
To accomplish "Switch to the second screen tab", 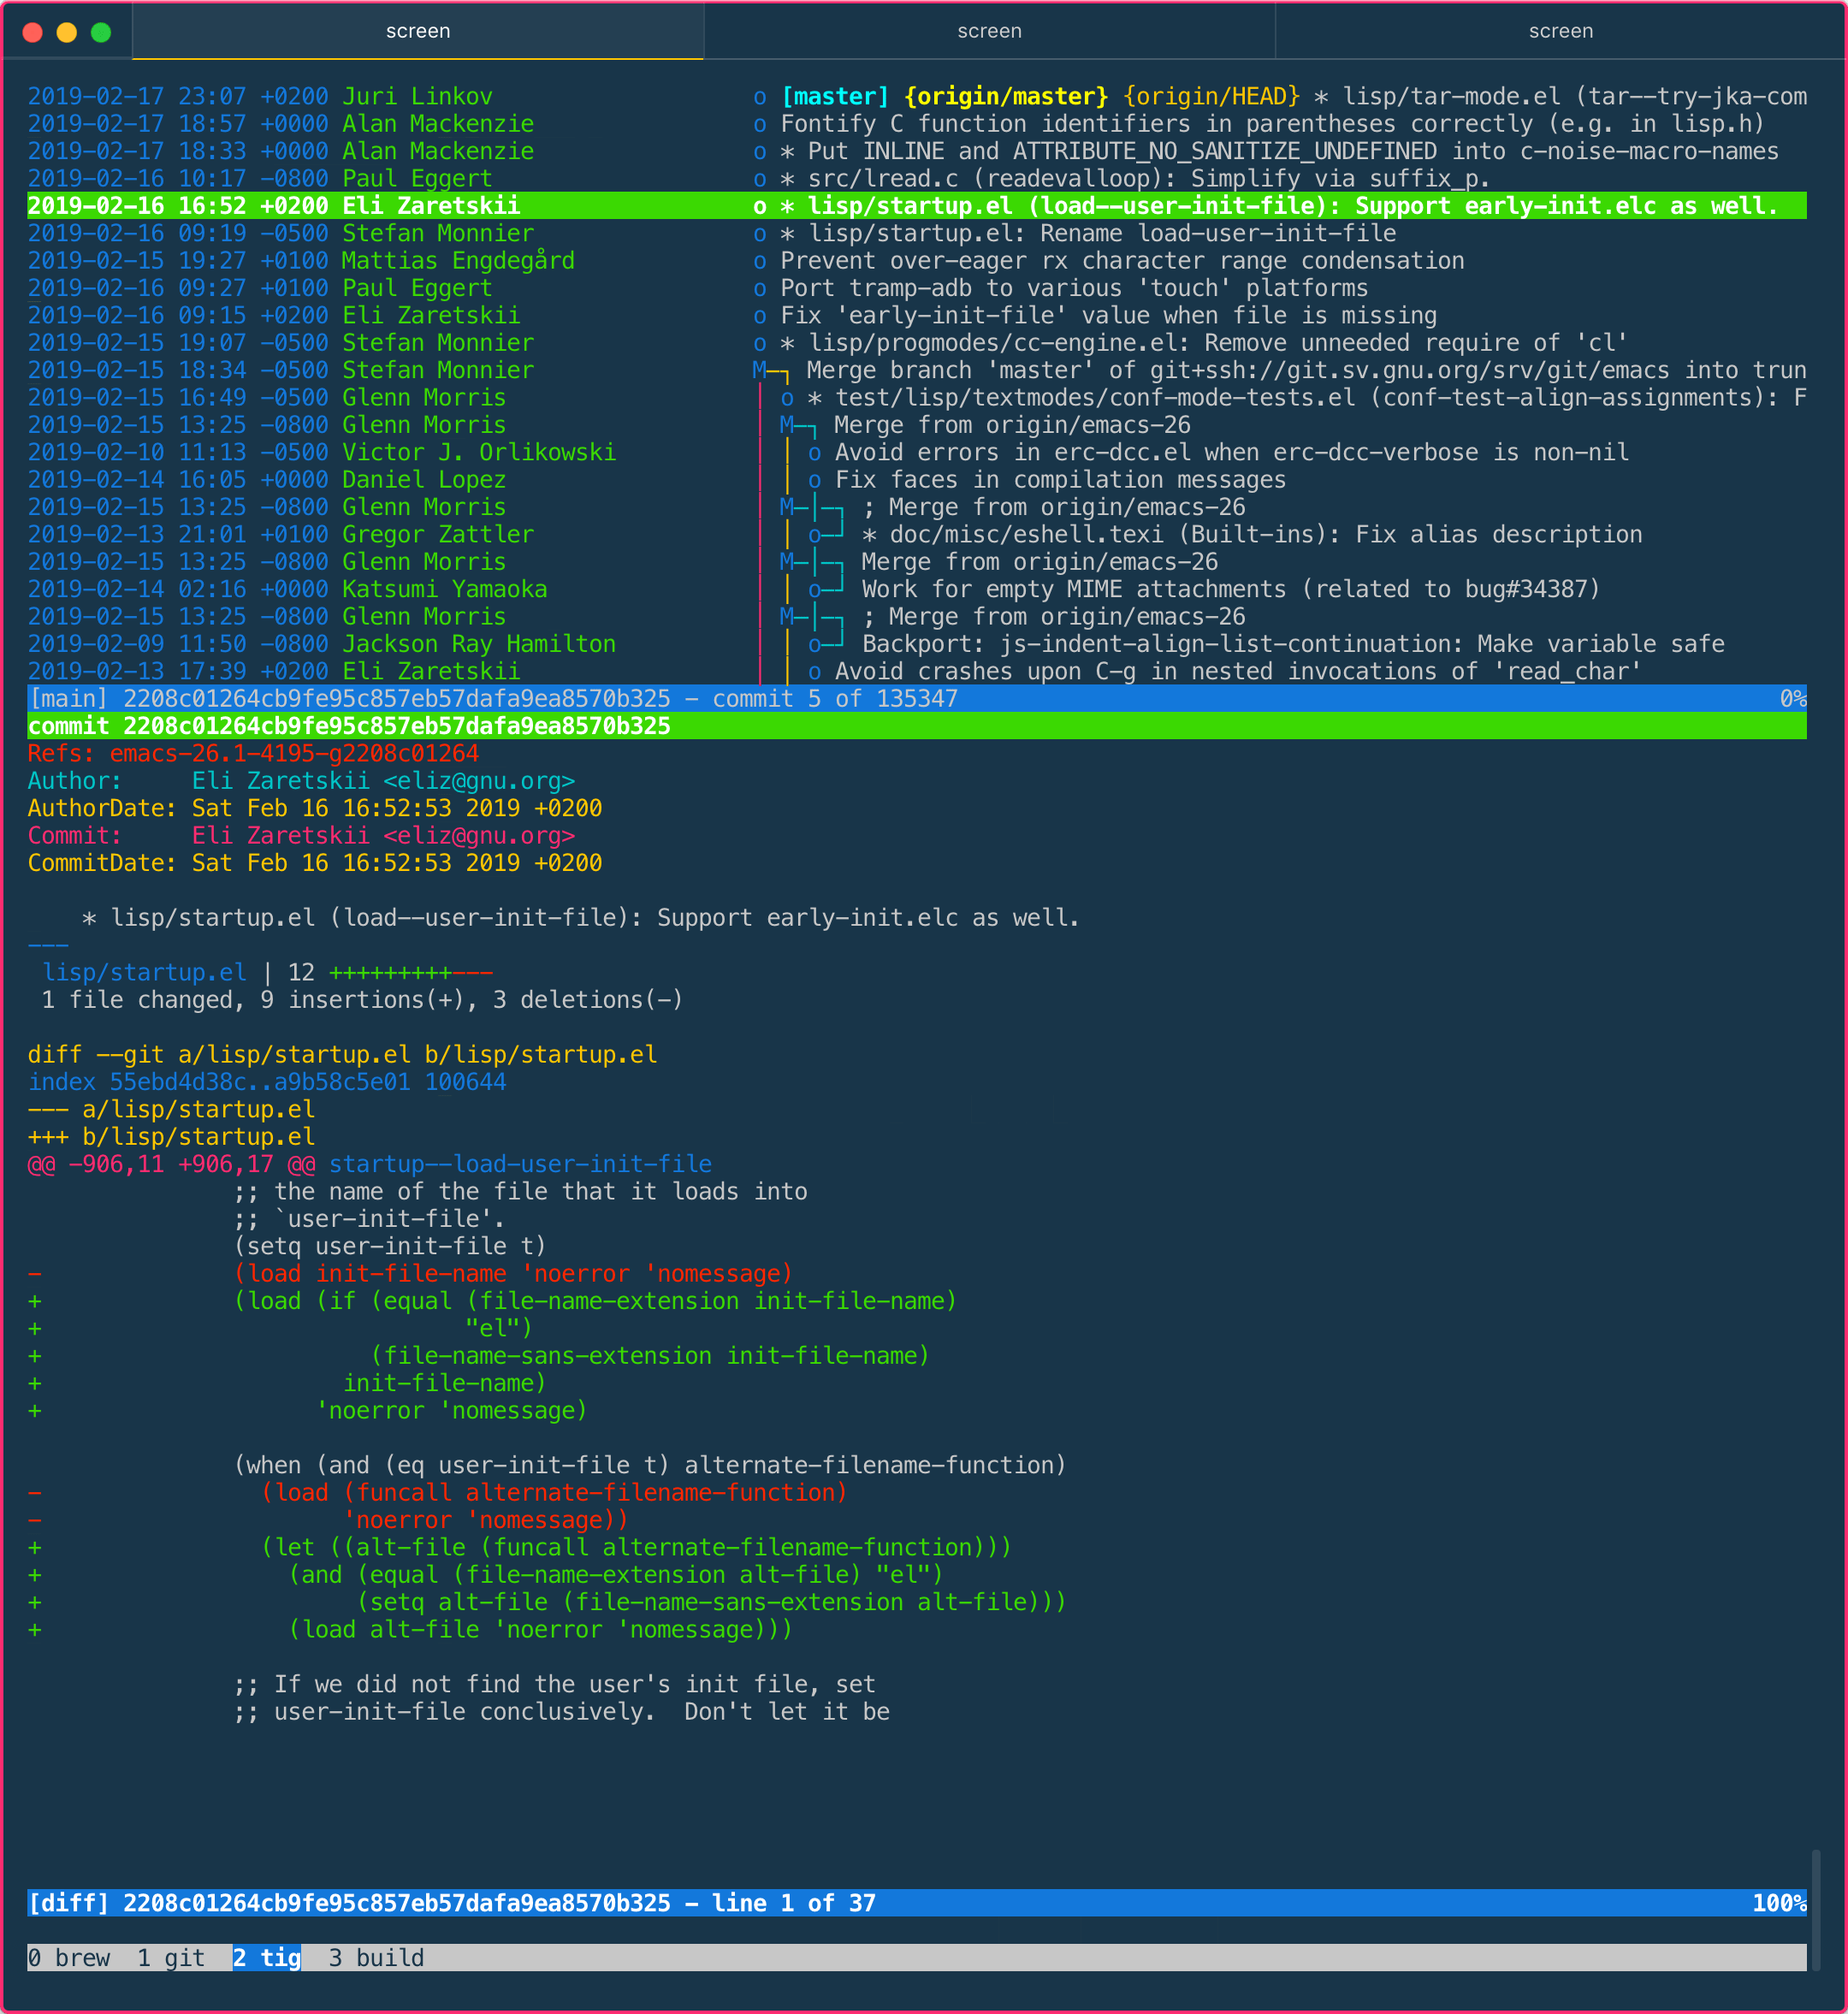I will [x=990, y=31].
